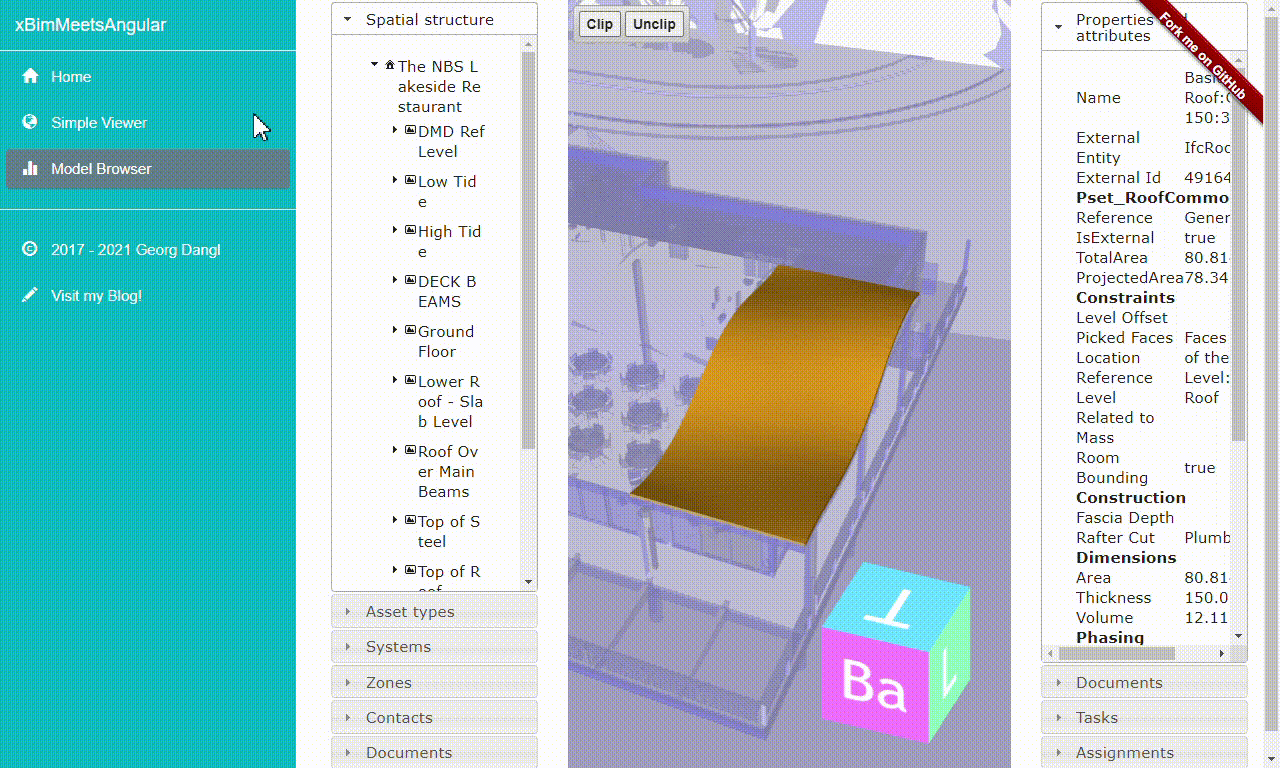The image size is (1280, 768).
Task: Collapse the Spatial structure panel
Action: [434, 19]
